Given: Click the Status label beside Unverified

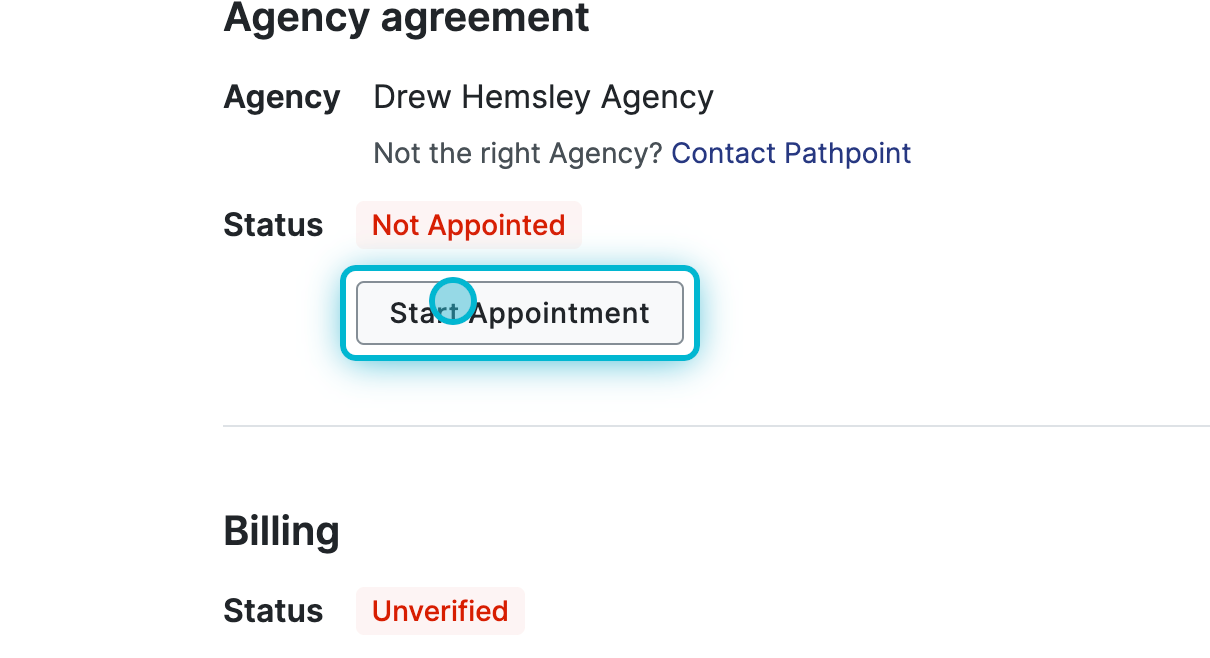Looking at the screenshot, I should 273,610.
